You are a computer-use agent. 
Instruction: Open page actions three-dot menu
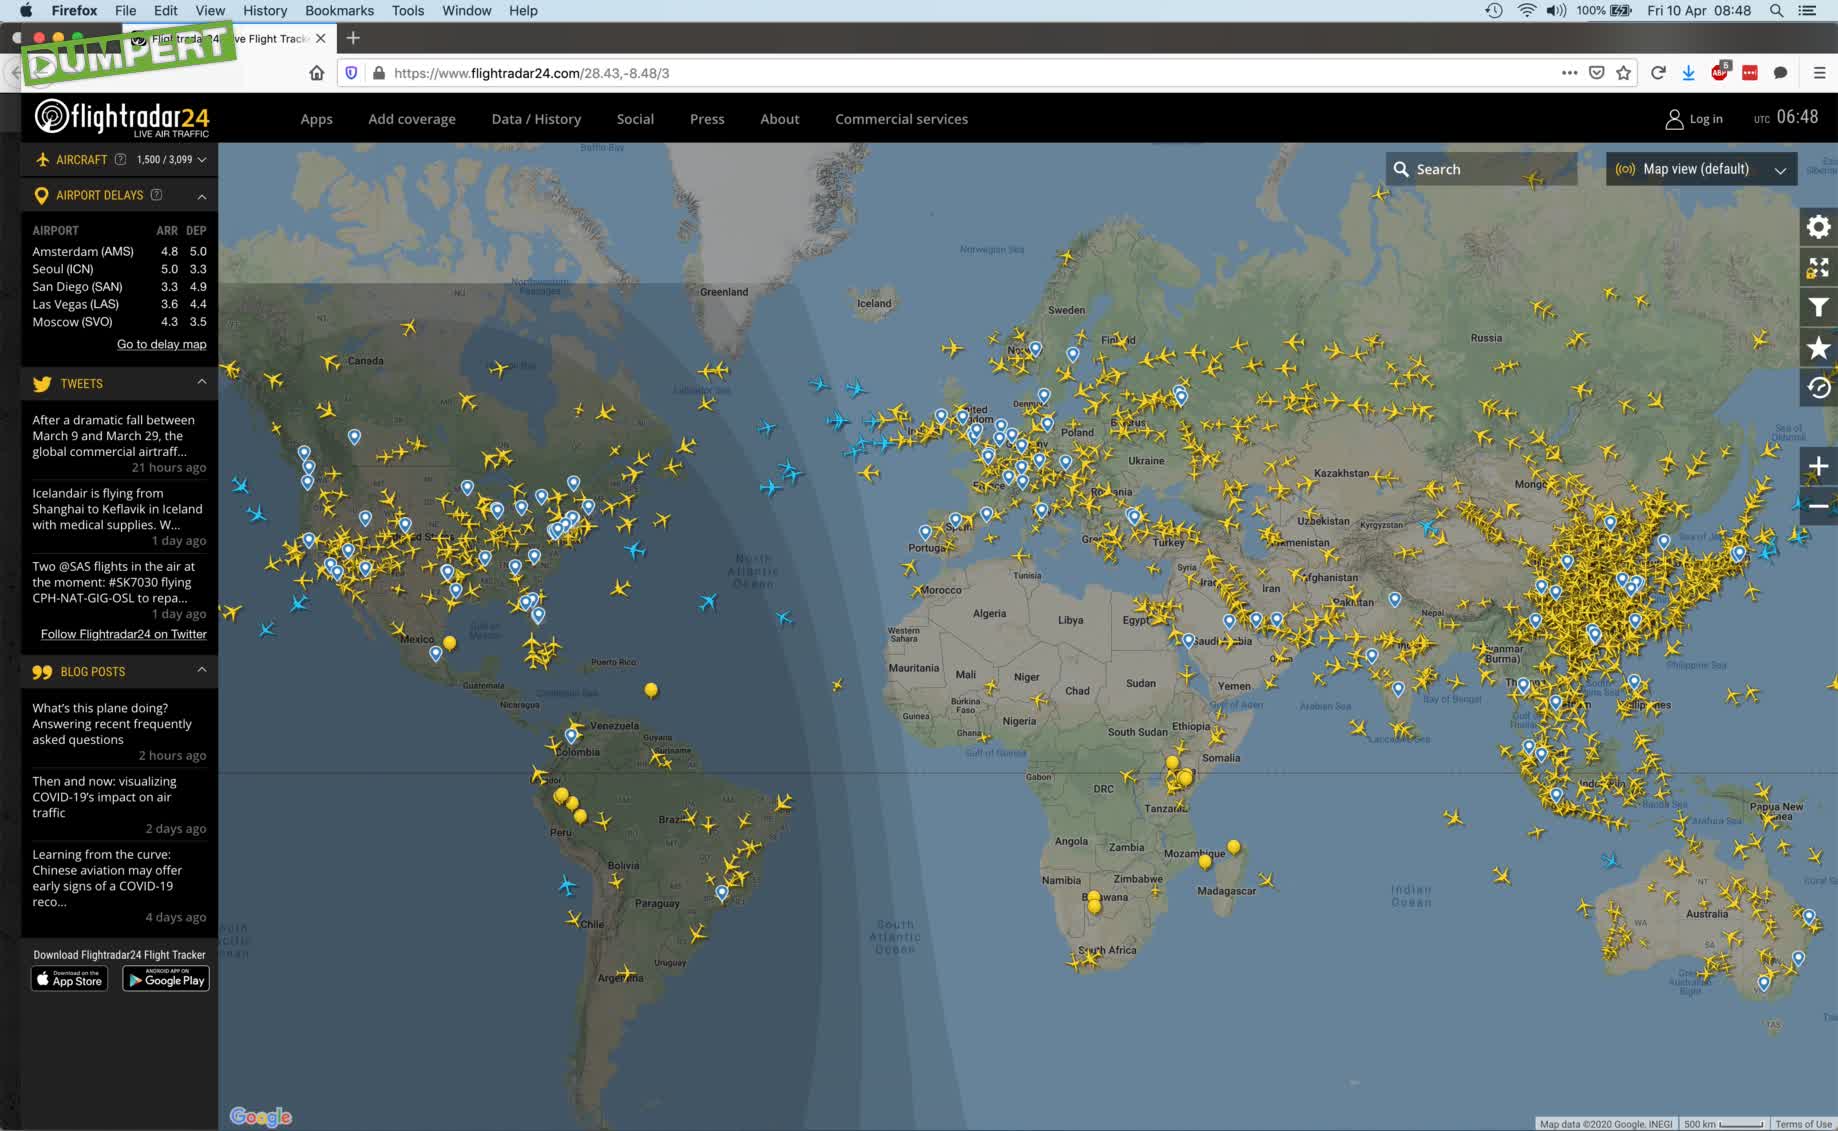[1570, 73]
